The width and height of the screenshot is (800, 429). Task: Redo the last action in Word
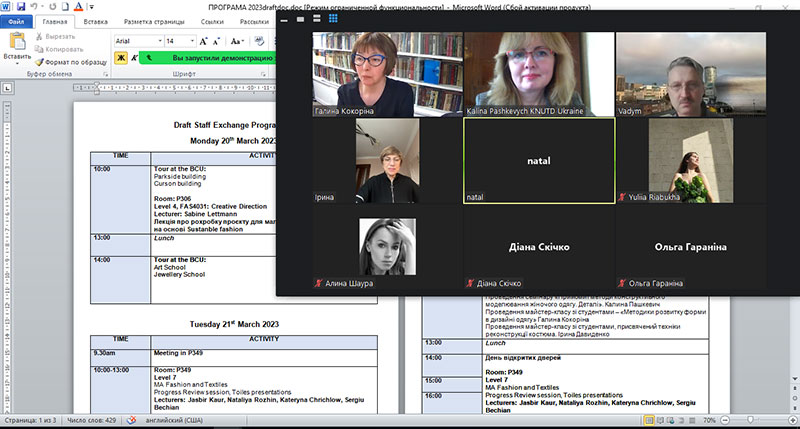53,7
